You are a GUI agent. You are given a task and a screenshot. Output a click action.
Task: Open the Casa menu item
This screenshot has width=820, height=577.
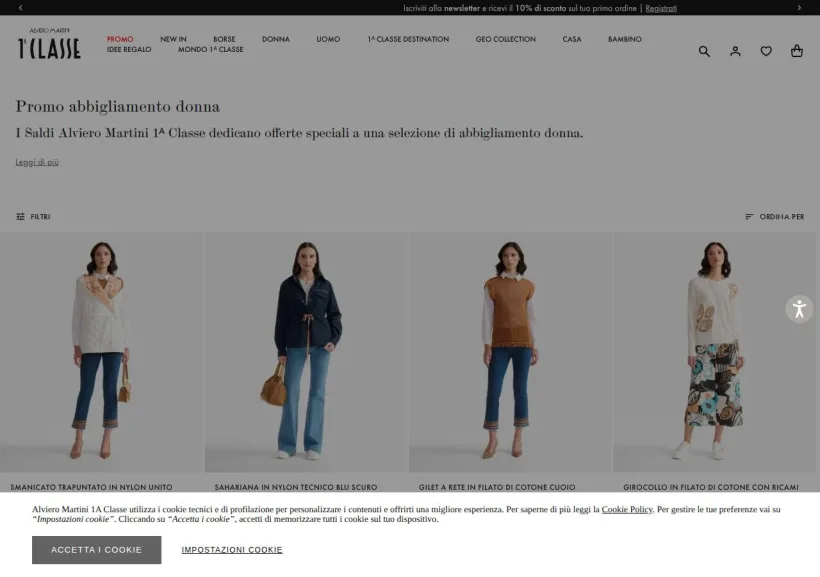(x=572, y=39)
